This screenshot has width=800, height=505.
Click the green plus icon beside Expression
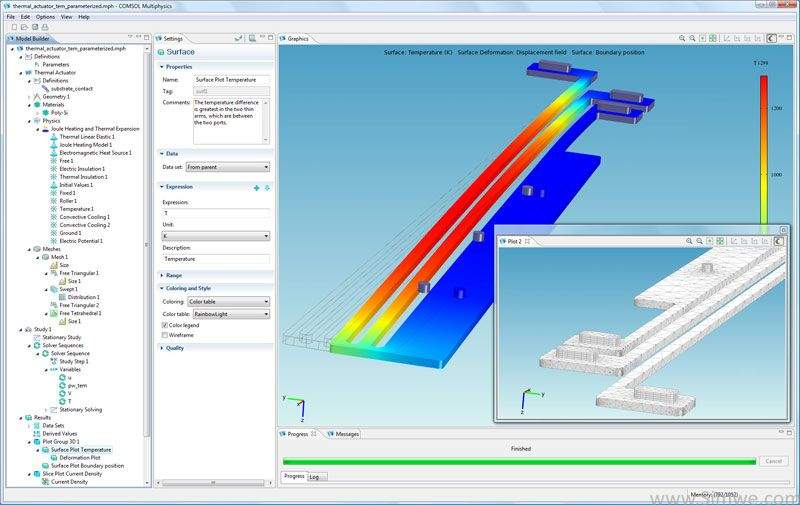257,188
